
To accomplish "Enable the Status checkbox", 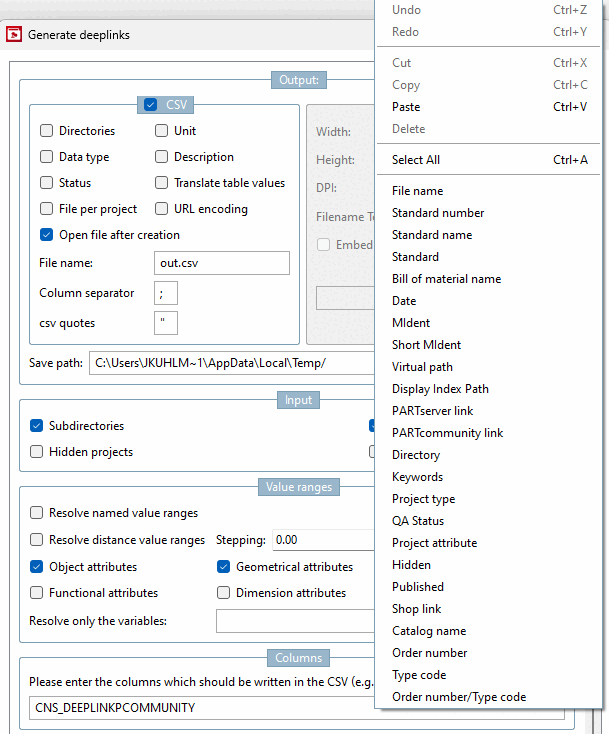I will coord(46,183).
